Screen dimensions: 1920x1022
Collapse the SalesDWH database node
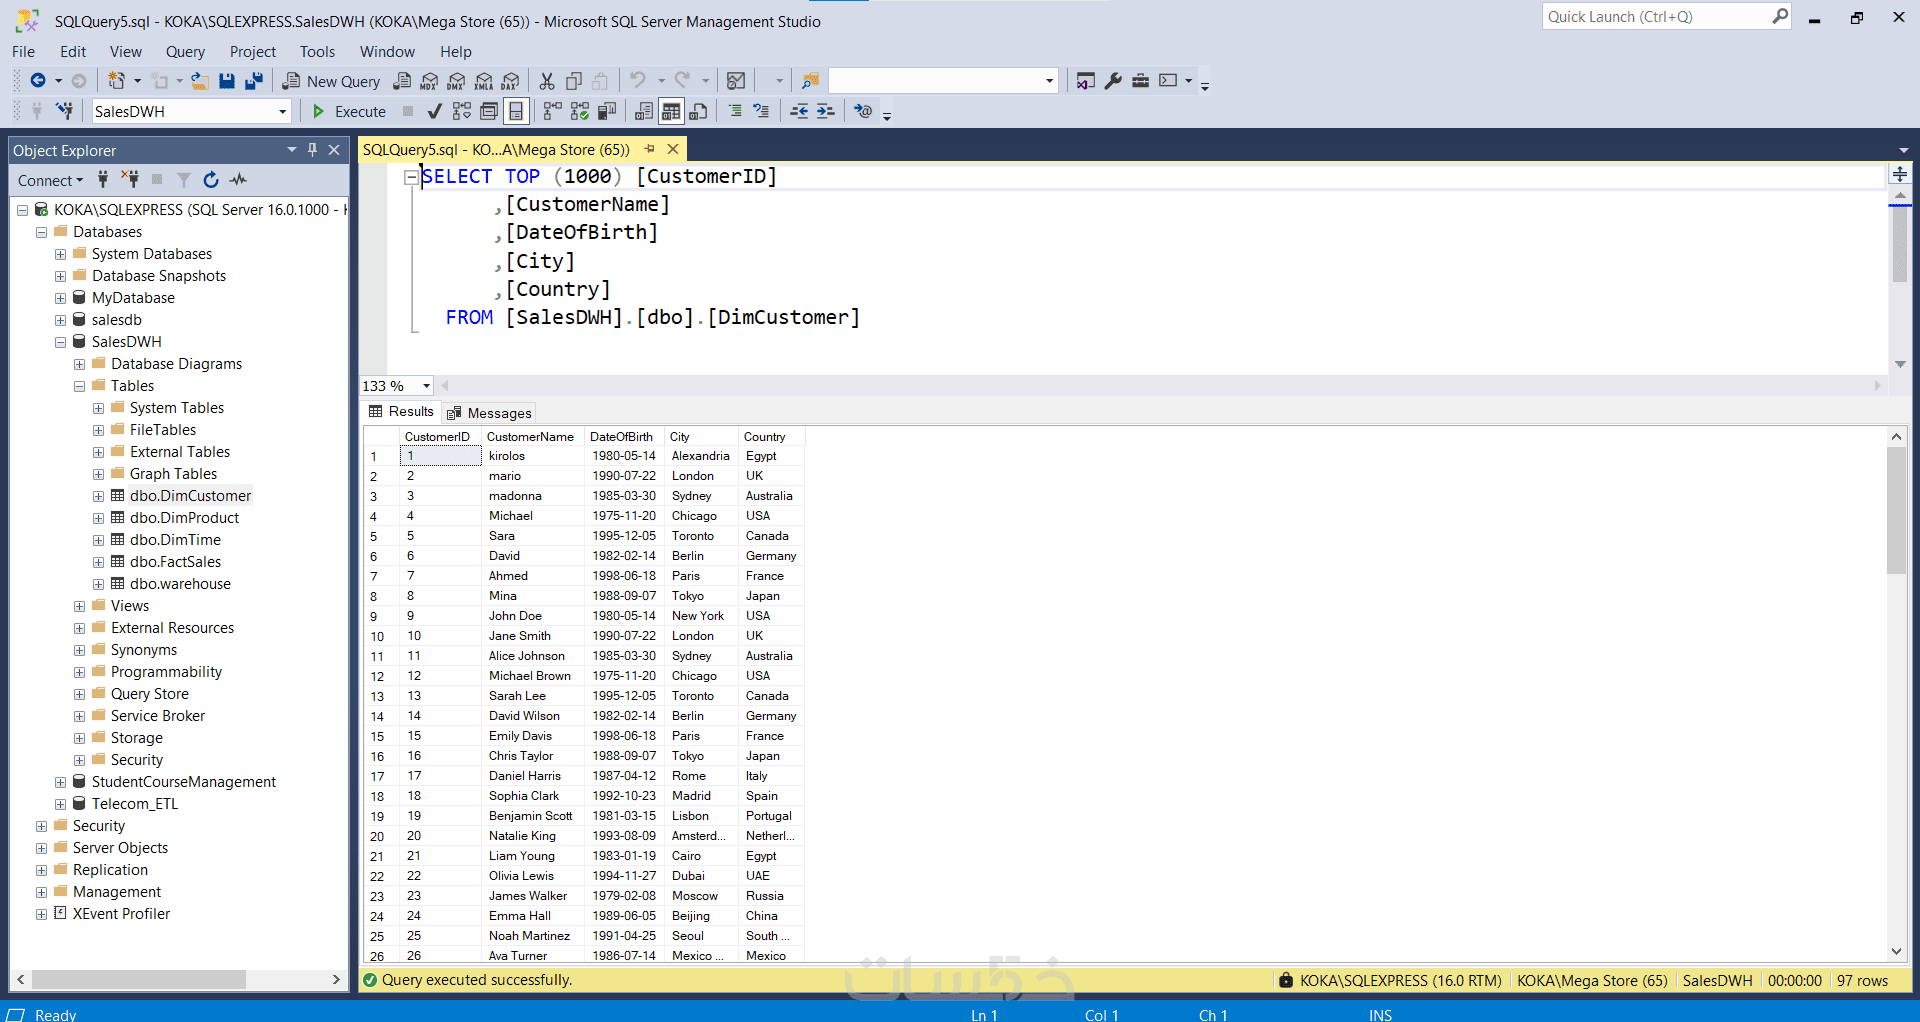tap(60, 342)
